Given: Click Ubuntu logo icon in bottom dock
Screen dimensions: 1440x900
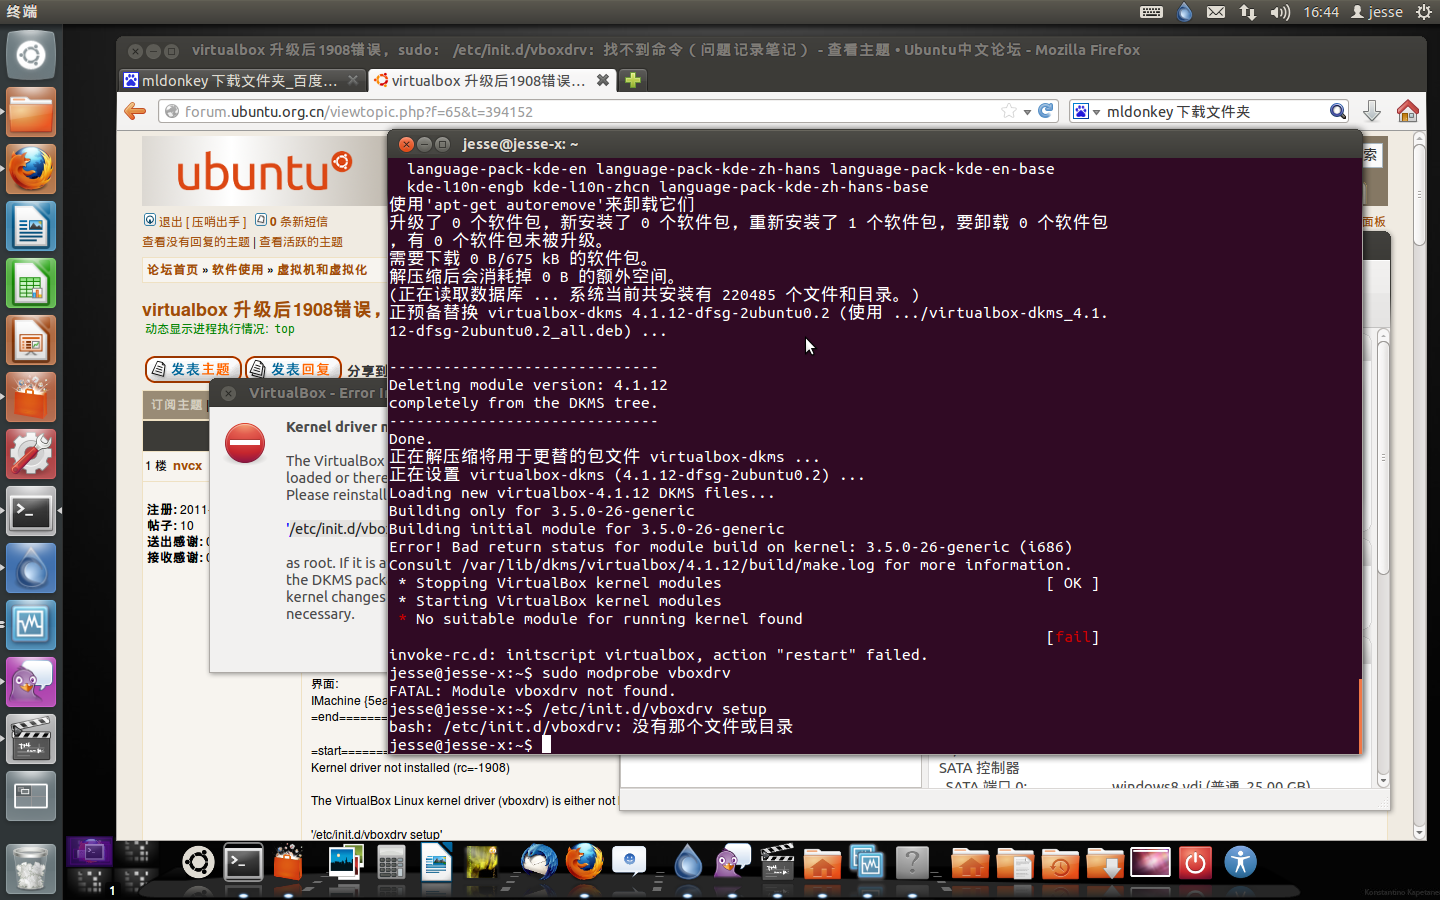Looking at the screenshot, I should point(198,862).
